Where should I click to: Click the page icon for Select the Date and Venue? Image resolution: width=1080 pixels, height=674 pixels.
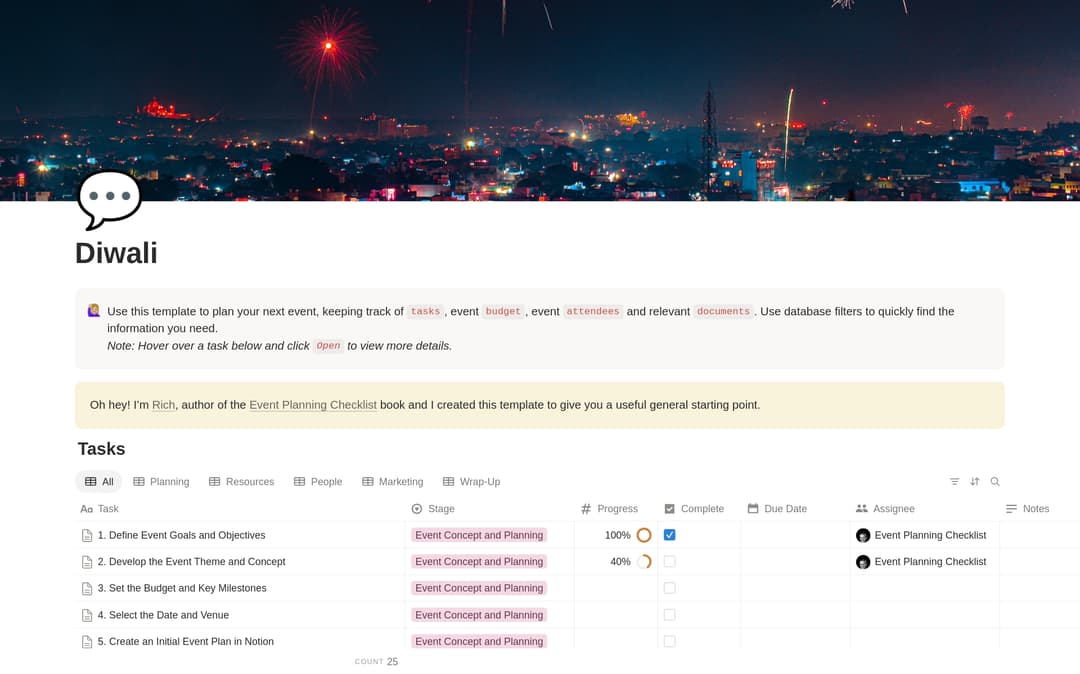87,615
